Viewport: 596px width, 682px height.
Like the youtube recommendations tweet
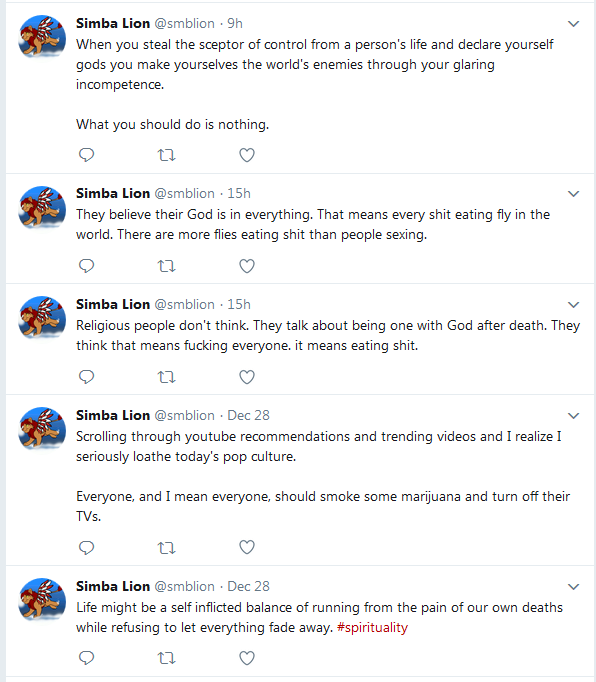(x=247, y=547)
